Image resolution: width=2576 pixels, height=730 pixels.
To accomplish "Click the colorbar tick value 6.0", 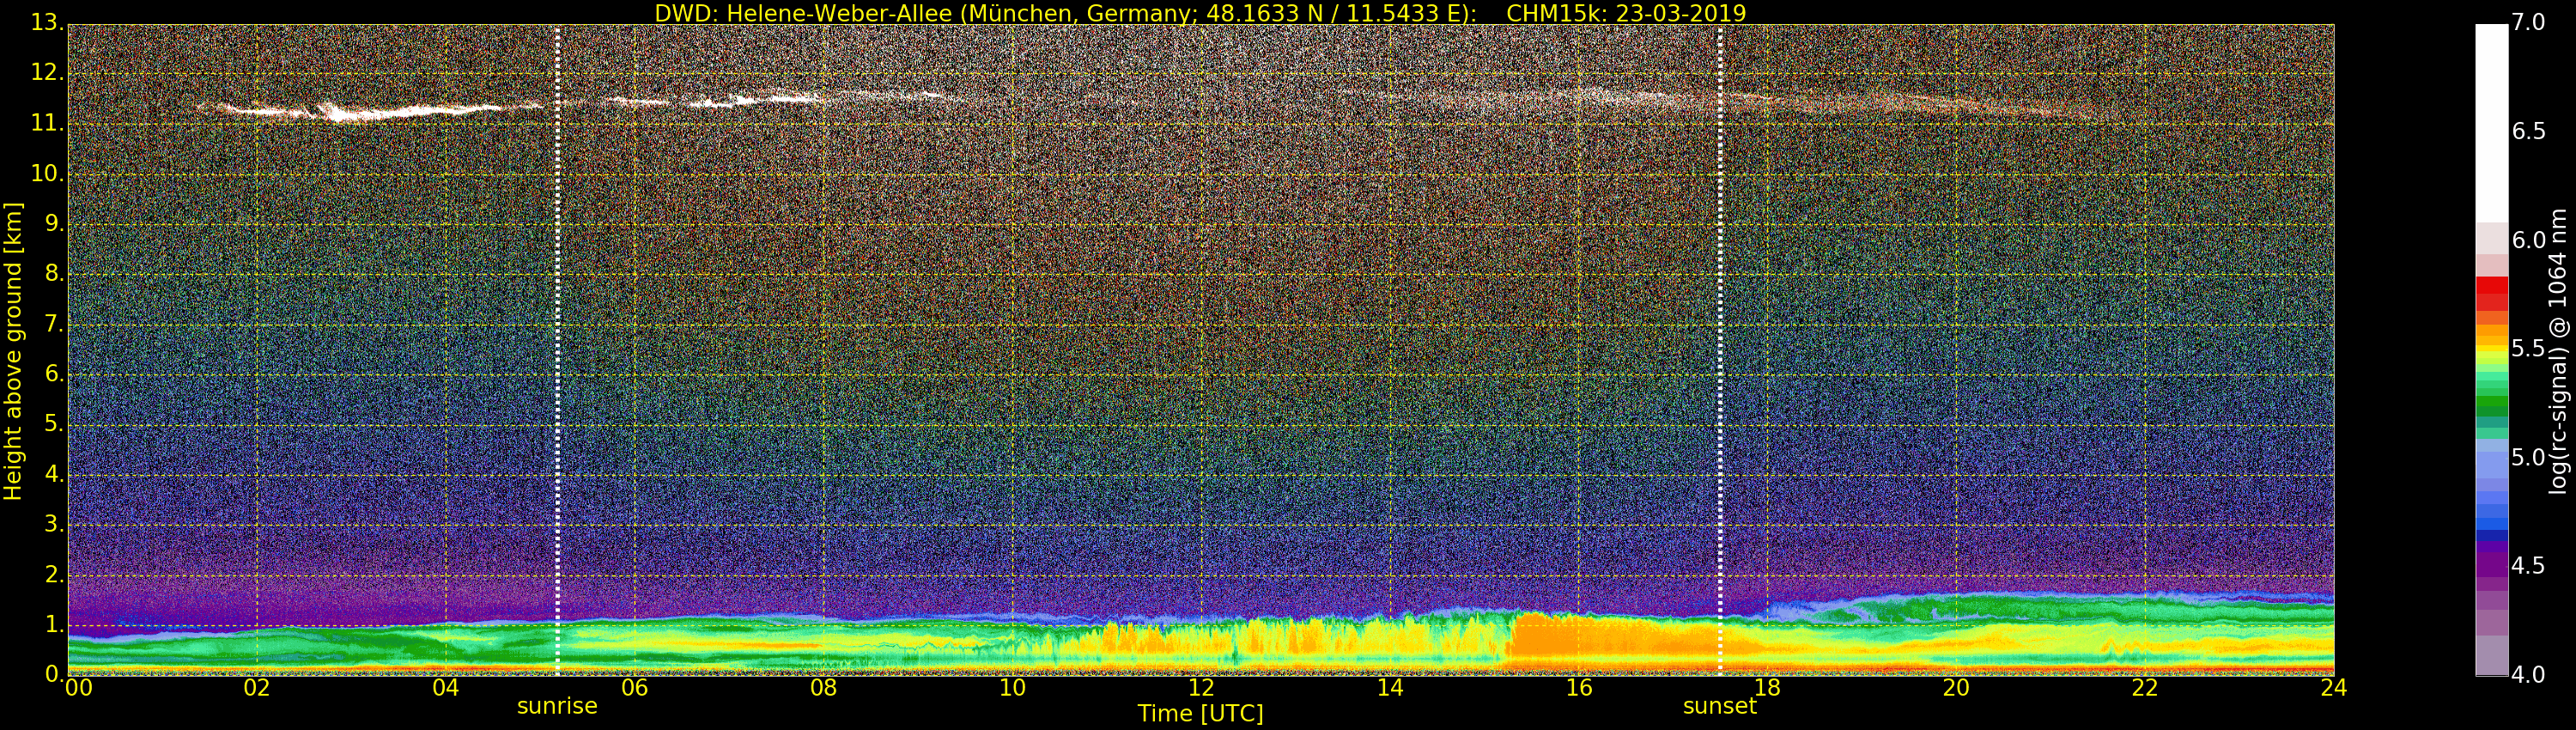I will point(2529,240).
